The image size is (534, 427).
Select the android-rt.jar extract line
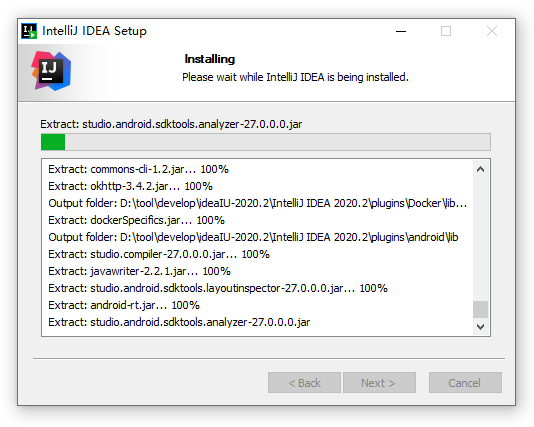(x=124, y=305)
